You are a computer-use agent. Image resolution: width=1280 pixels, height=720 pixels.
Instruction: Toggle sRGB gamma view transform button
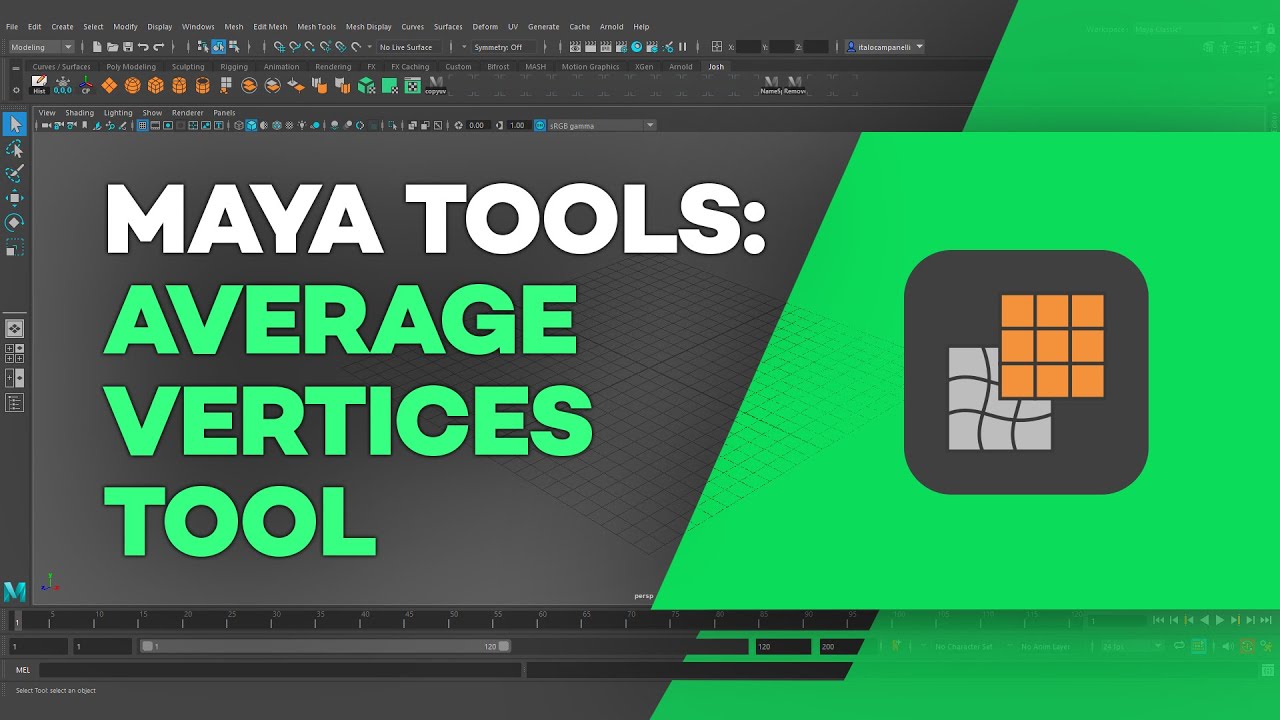point(540,125)
